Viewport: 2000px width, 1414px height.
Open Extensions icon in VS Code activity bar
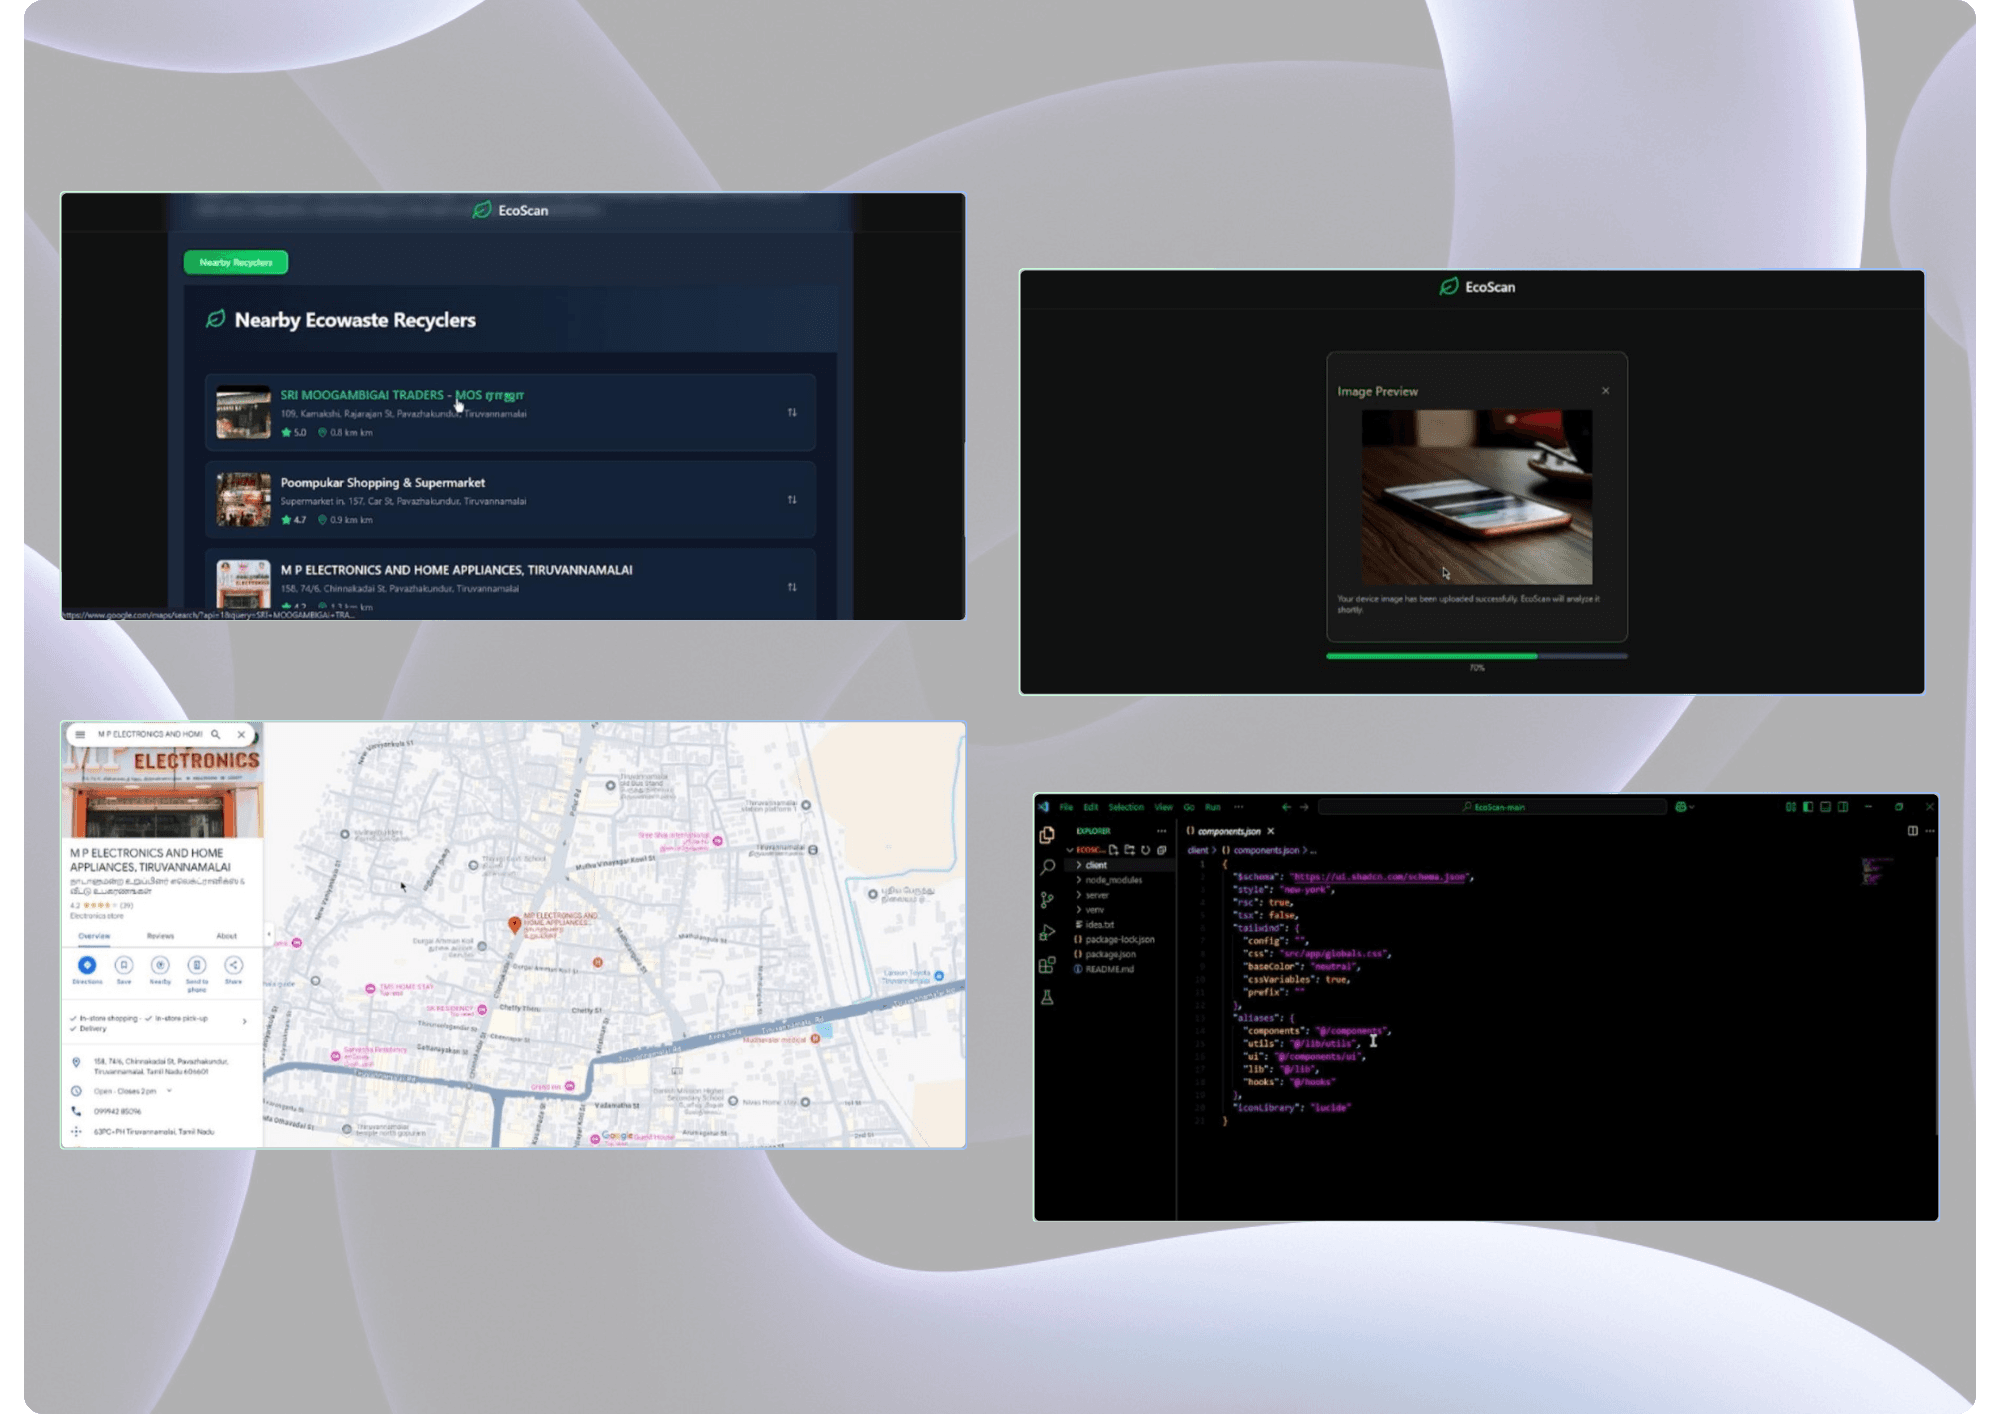(x=1047, y=965)
